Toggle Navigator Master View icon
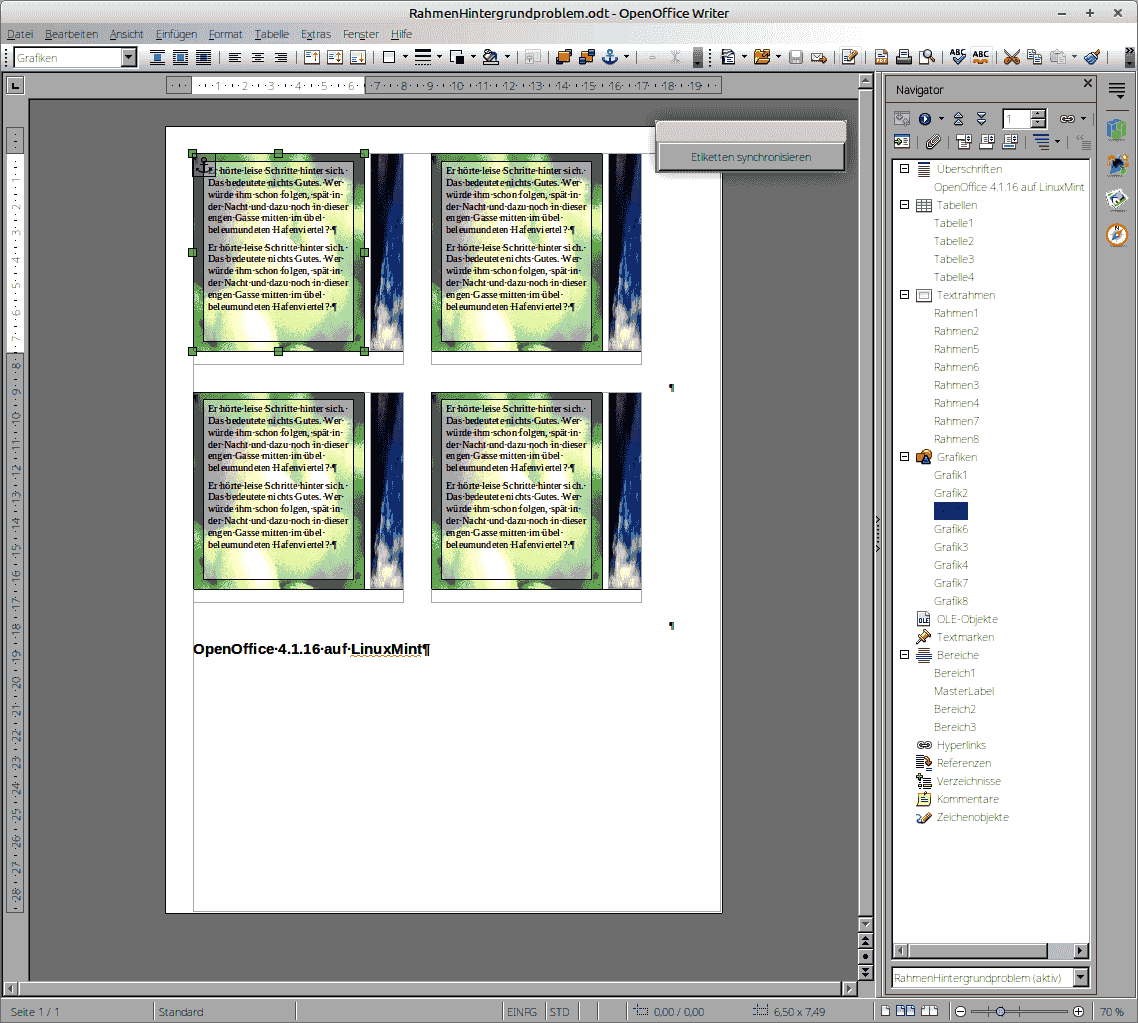The image size is (1138, 1023). (901, 118)
